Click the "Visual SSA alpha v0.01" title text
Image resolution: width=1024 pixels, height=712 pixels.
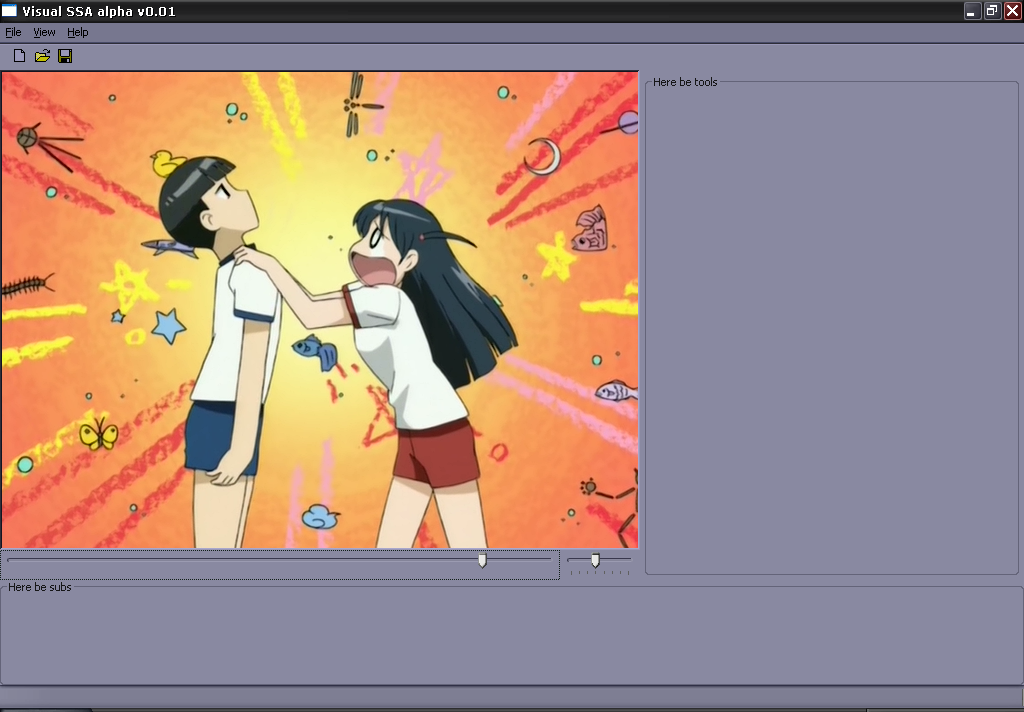(x=100, y=11)
